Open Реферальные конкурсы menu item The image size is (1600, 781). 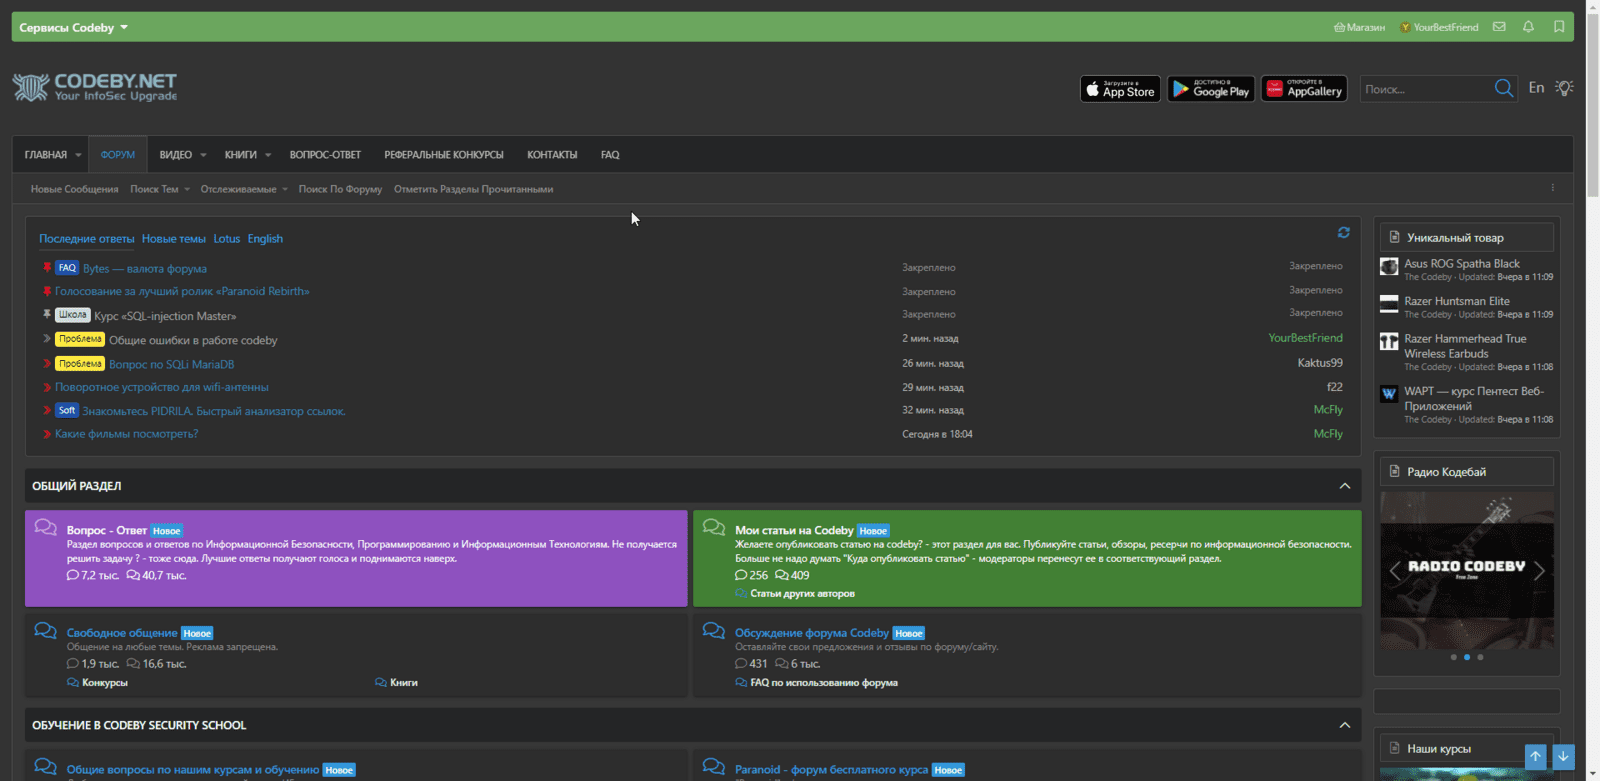click(444, 155)
